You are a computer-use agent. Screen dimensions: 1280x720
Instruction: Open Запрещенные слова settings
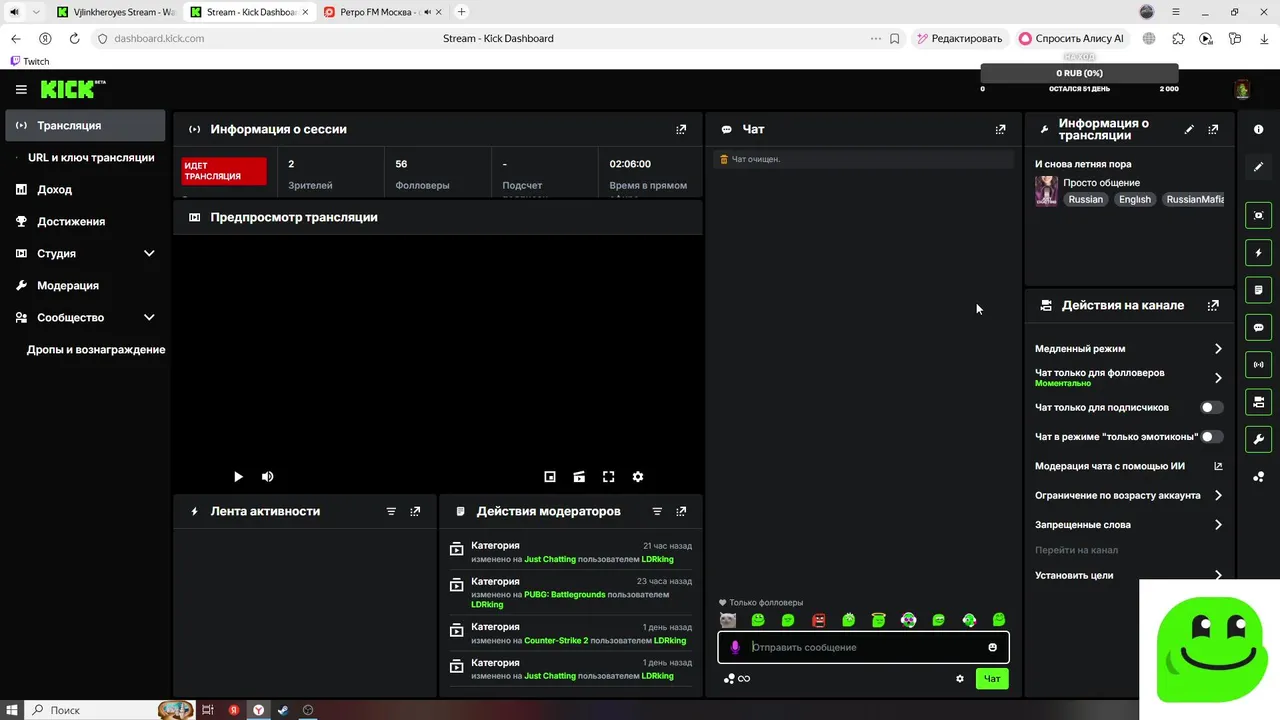click(1129, 524)
